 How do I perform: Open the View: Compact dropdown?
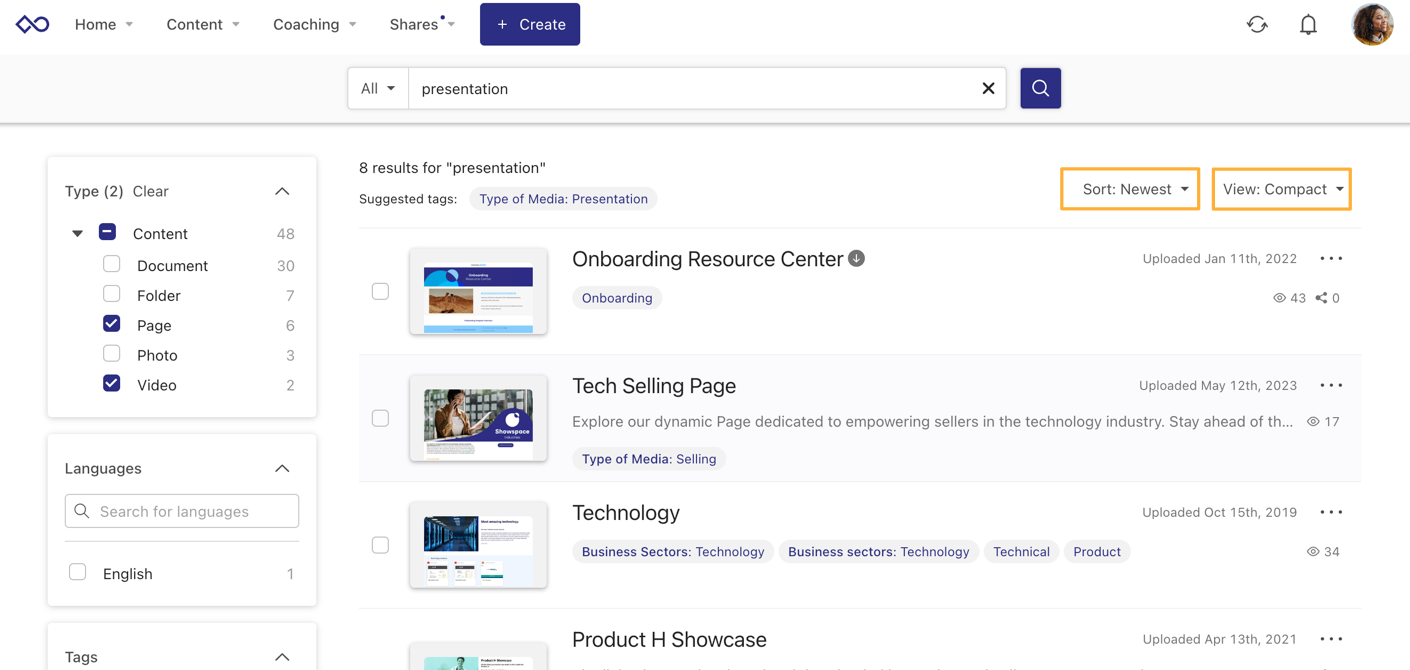pos(1282,189)
